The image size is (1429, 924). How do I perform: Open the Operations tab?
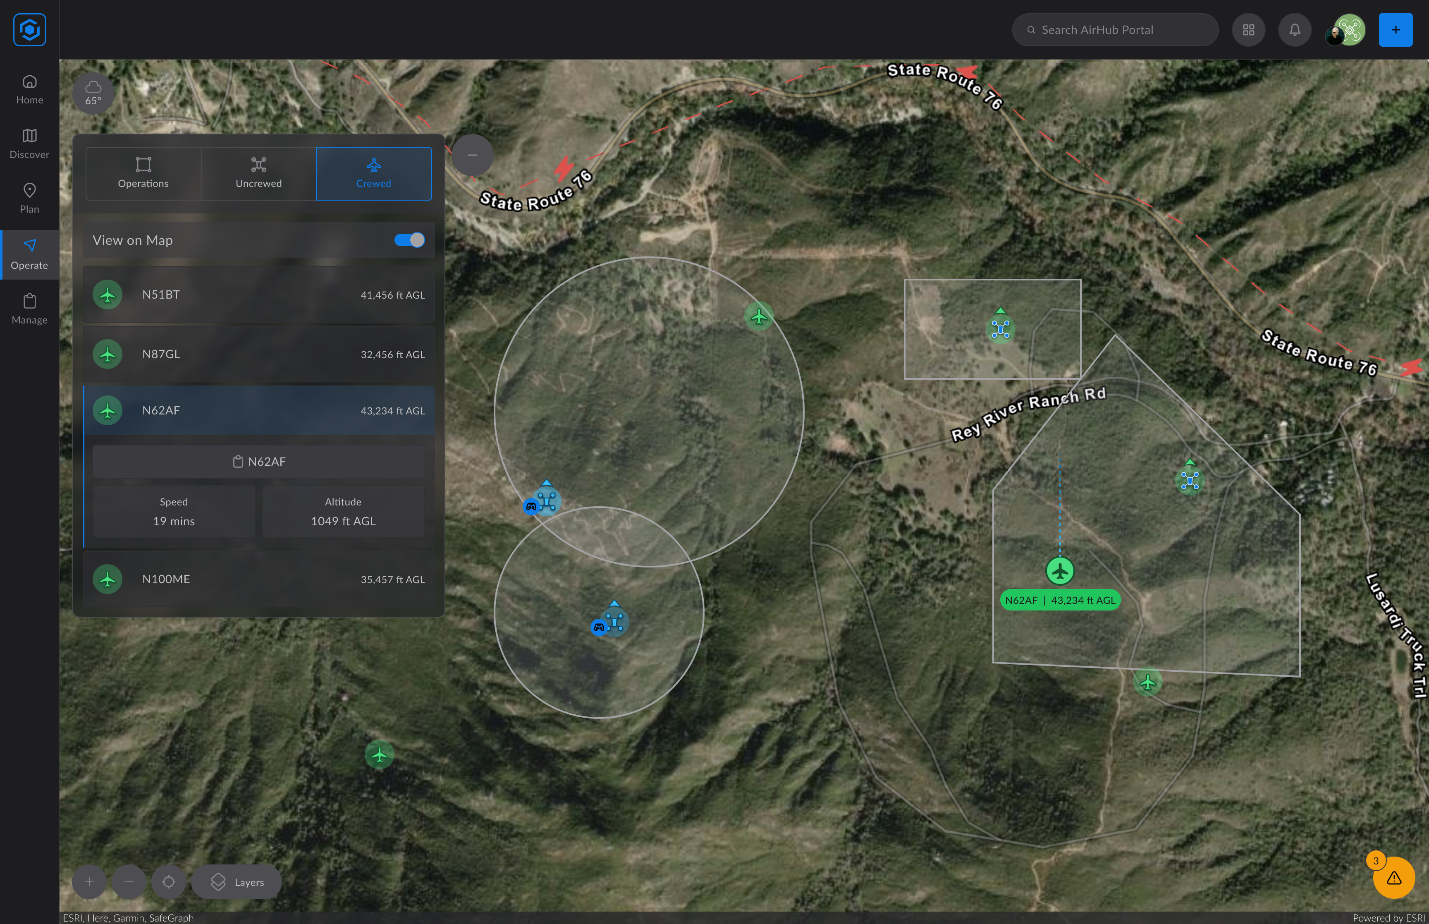click(143, 173)
